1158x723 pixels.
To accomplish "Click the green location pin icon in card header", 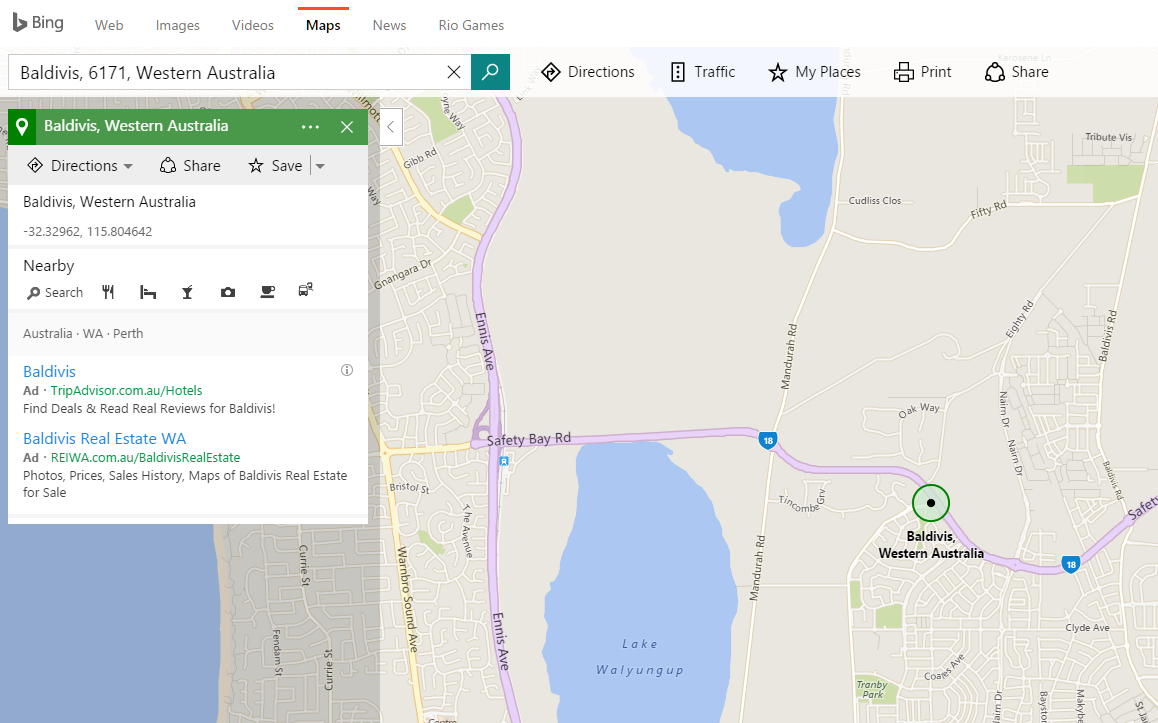I will tap(22, 126).
